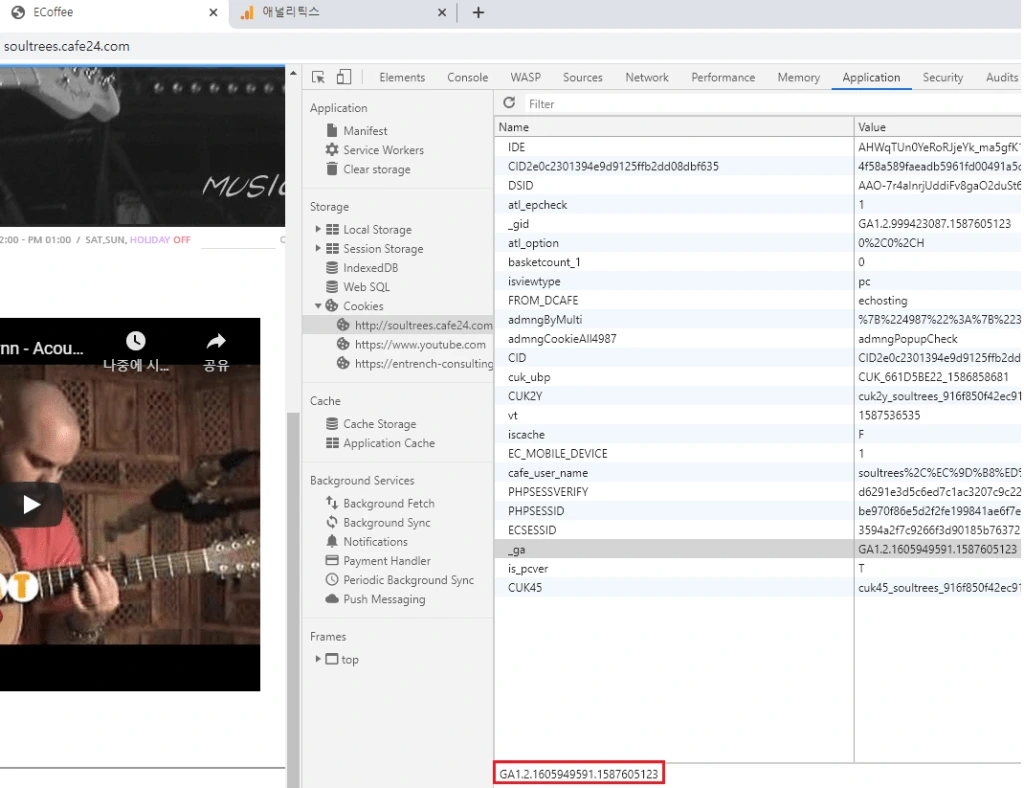Switch to the Elements tab
The height and width of the screenshot is (788, 1024).
point(402,77)
